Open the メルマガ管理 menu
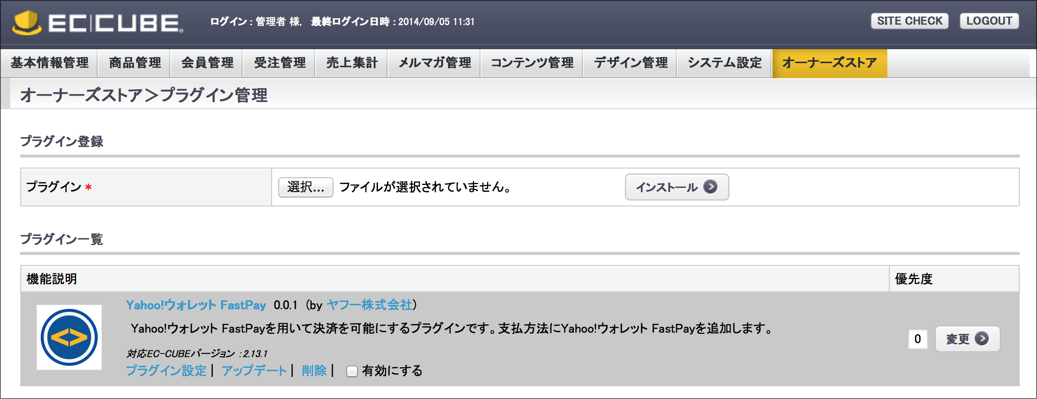1037x399 pixels. tap(435, 64)
